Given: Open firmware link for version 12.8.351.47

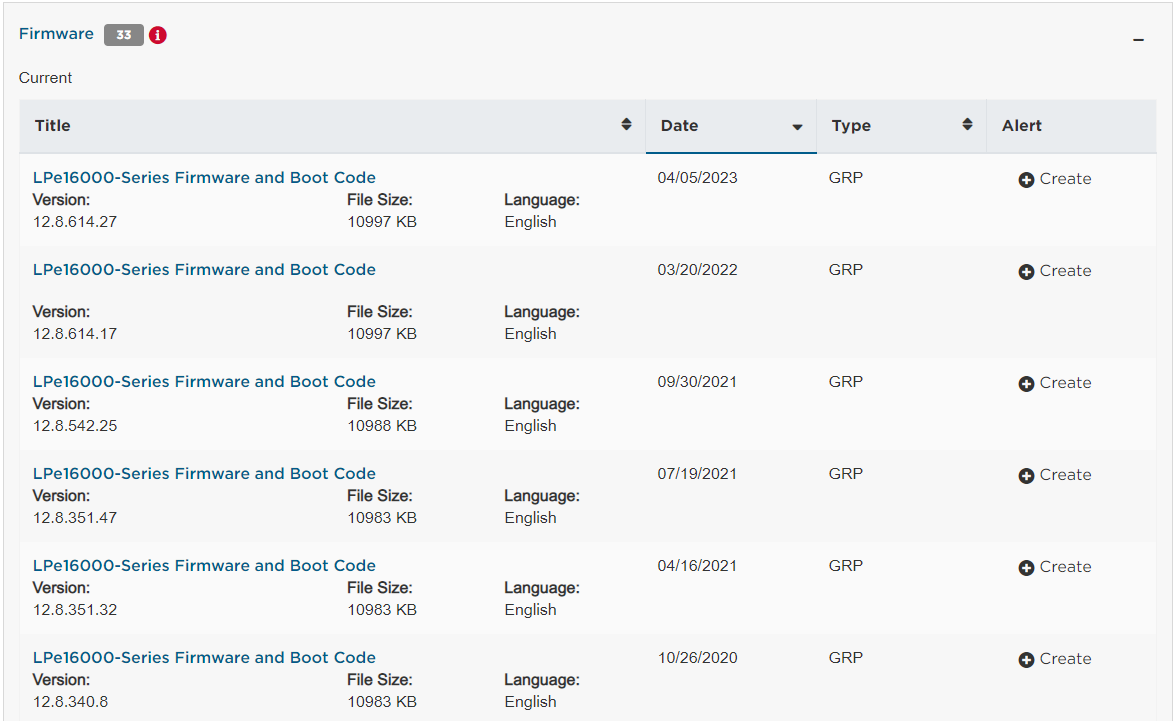Looking at the screenshot, I should click(204, 474).
